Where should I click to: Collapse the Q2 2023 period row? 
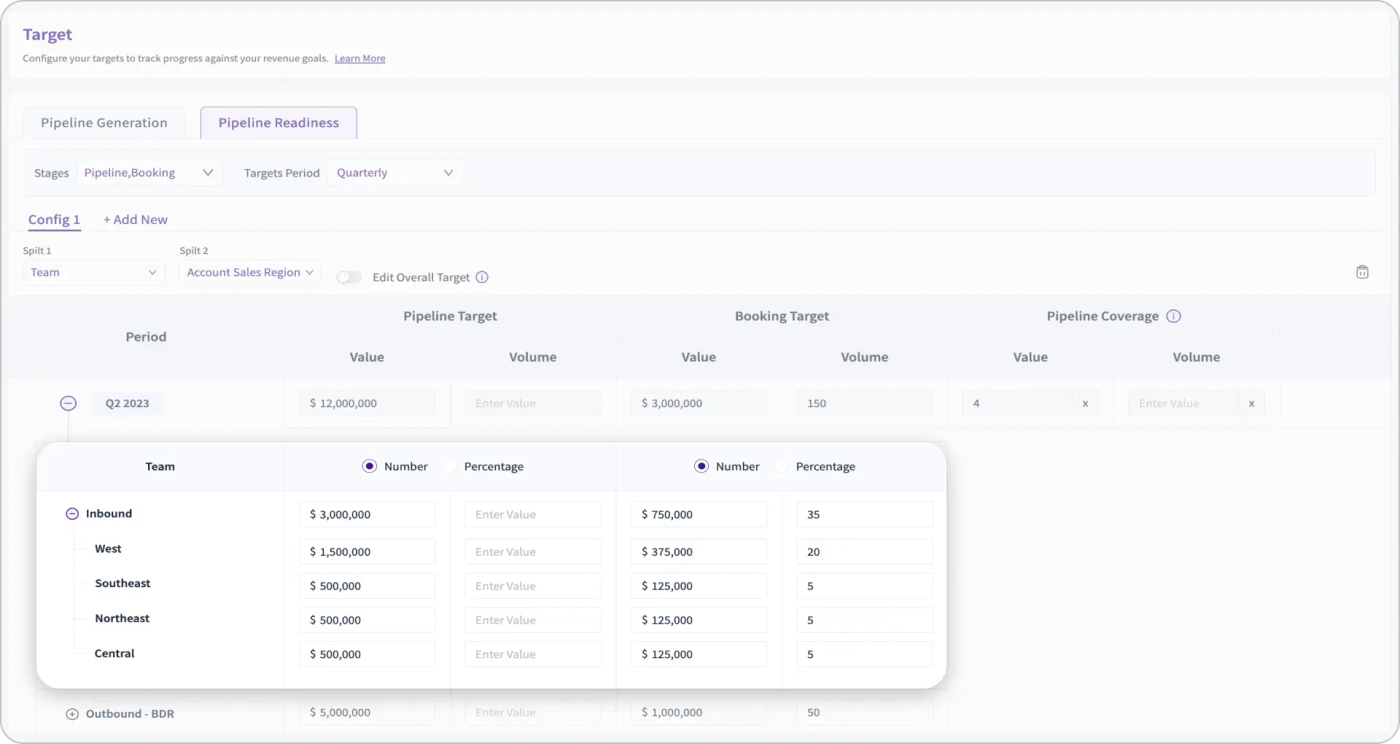point(68,403)
